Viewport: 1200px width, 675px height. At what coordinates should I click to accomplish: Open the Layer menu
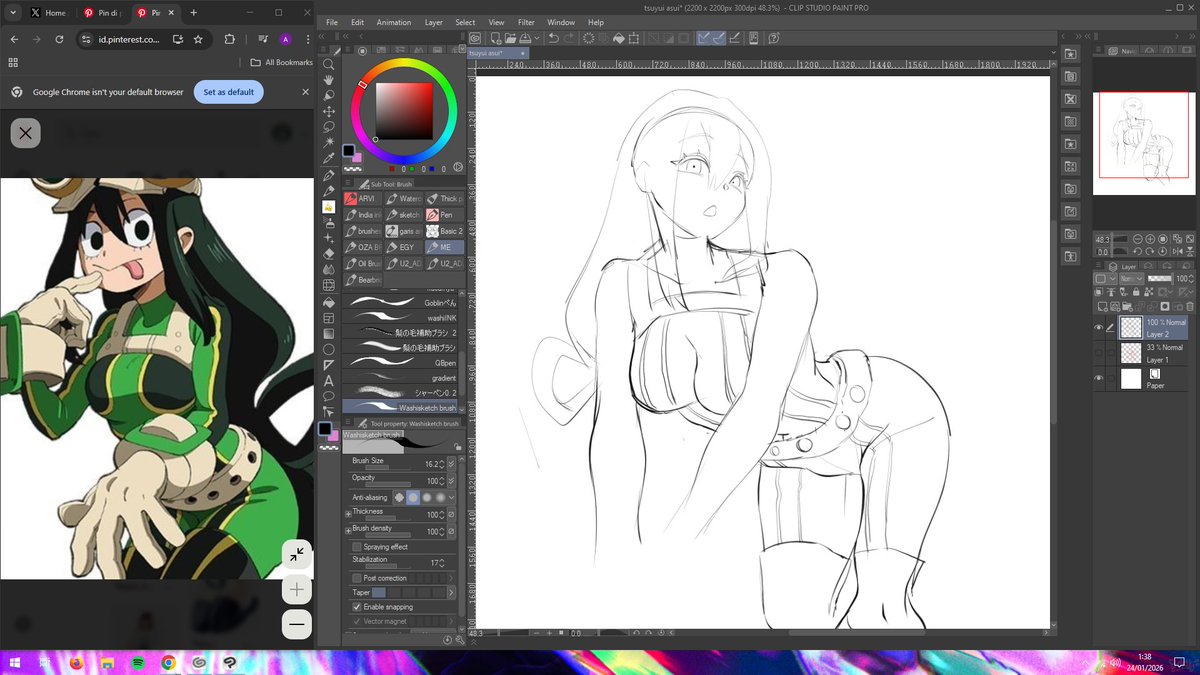tap(434, 22)
